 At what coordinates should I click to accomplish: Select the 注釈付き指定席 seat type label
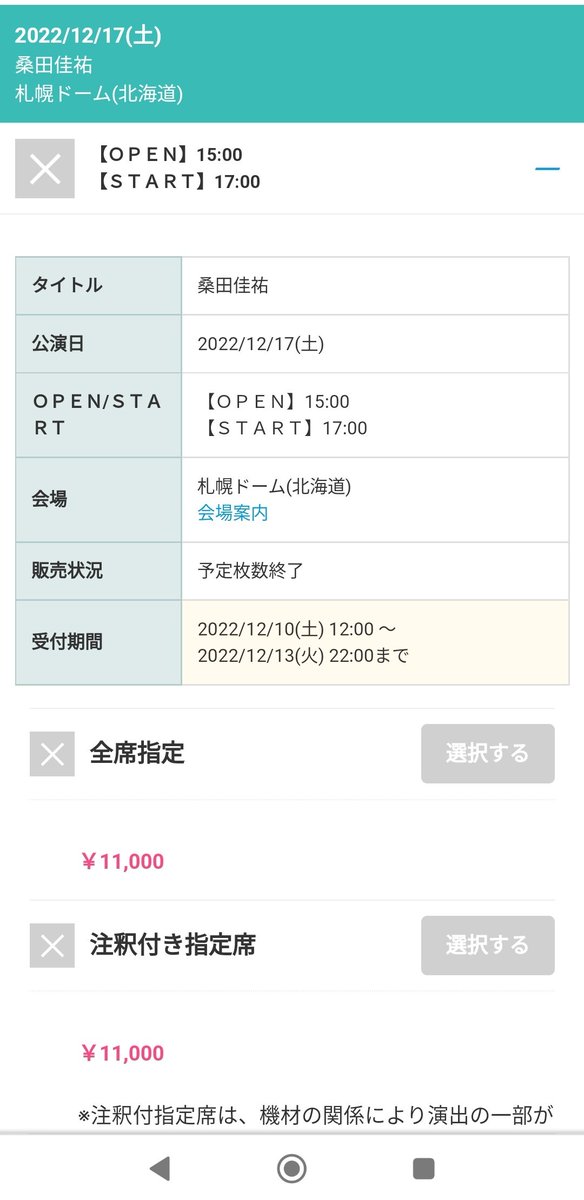(x=173, y=945)
